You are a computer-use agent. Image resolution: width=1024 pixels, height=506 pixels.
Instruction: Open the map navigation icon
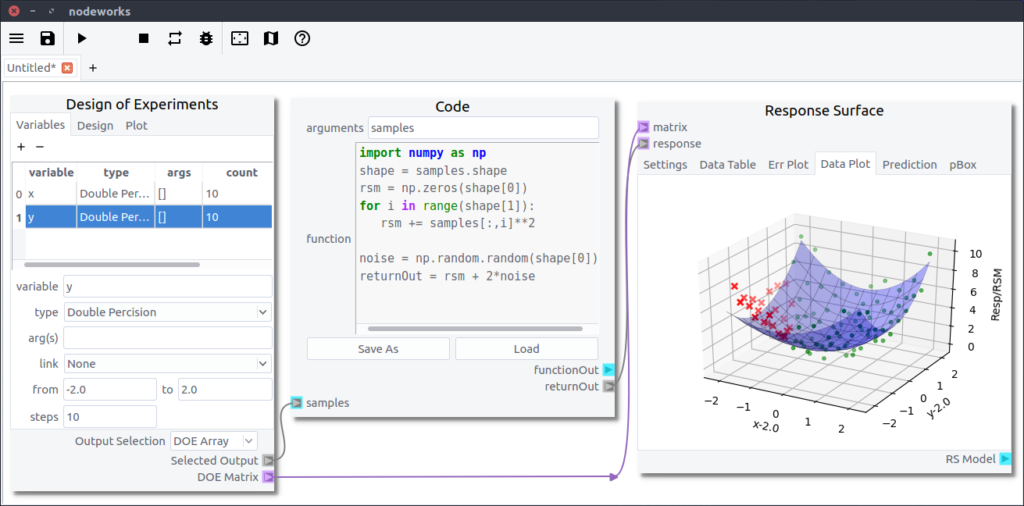click(270, 38)
